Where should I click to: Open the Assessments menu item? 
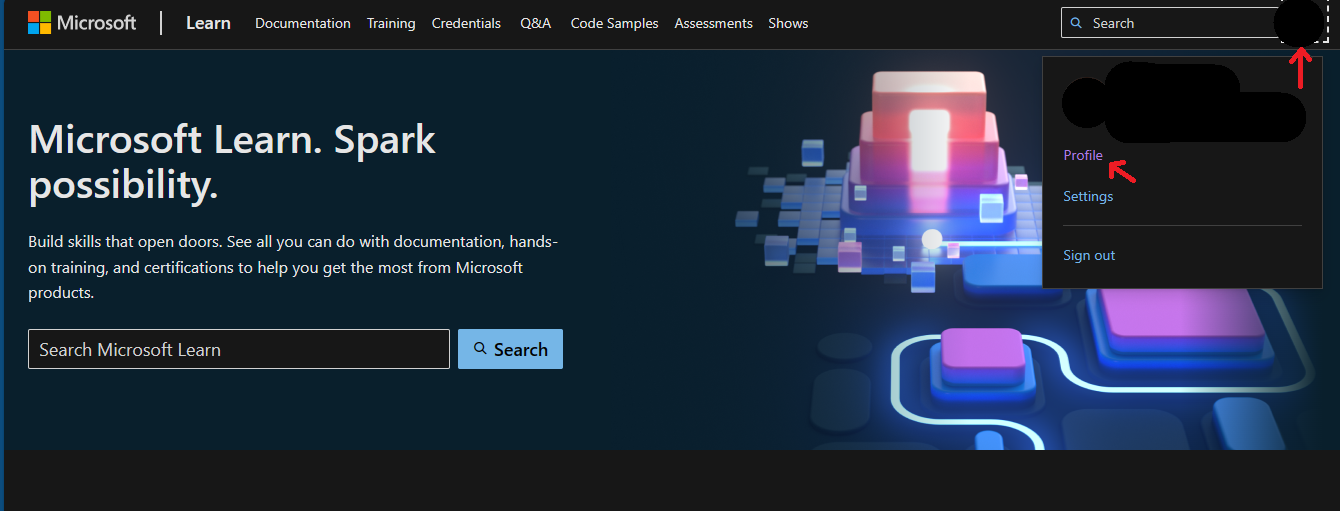(x=714, y=23)
